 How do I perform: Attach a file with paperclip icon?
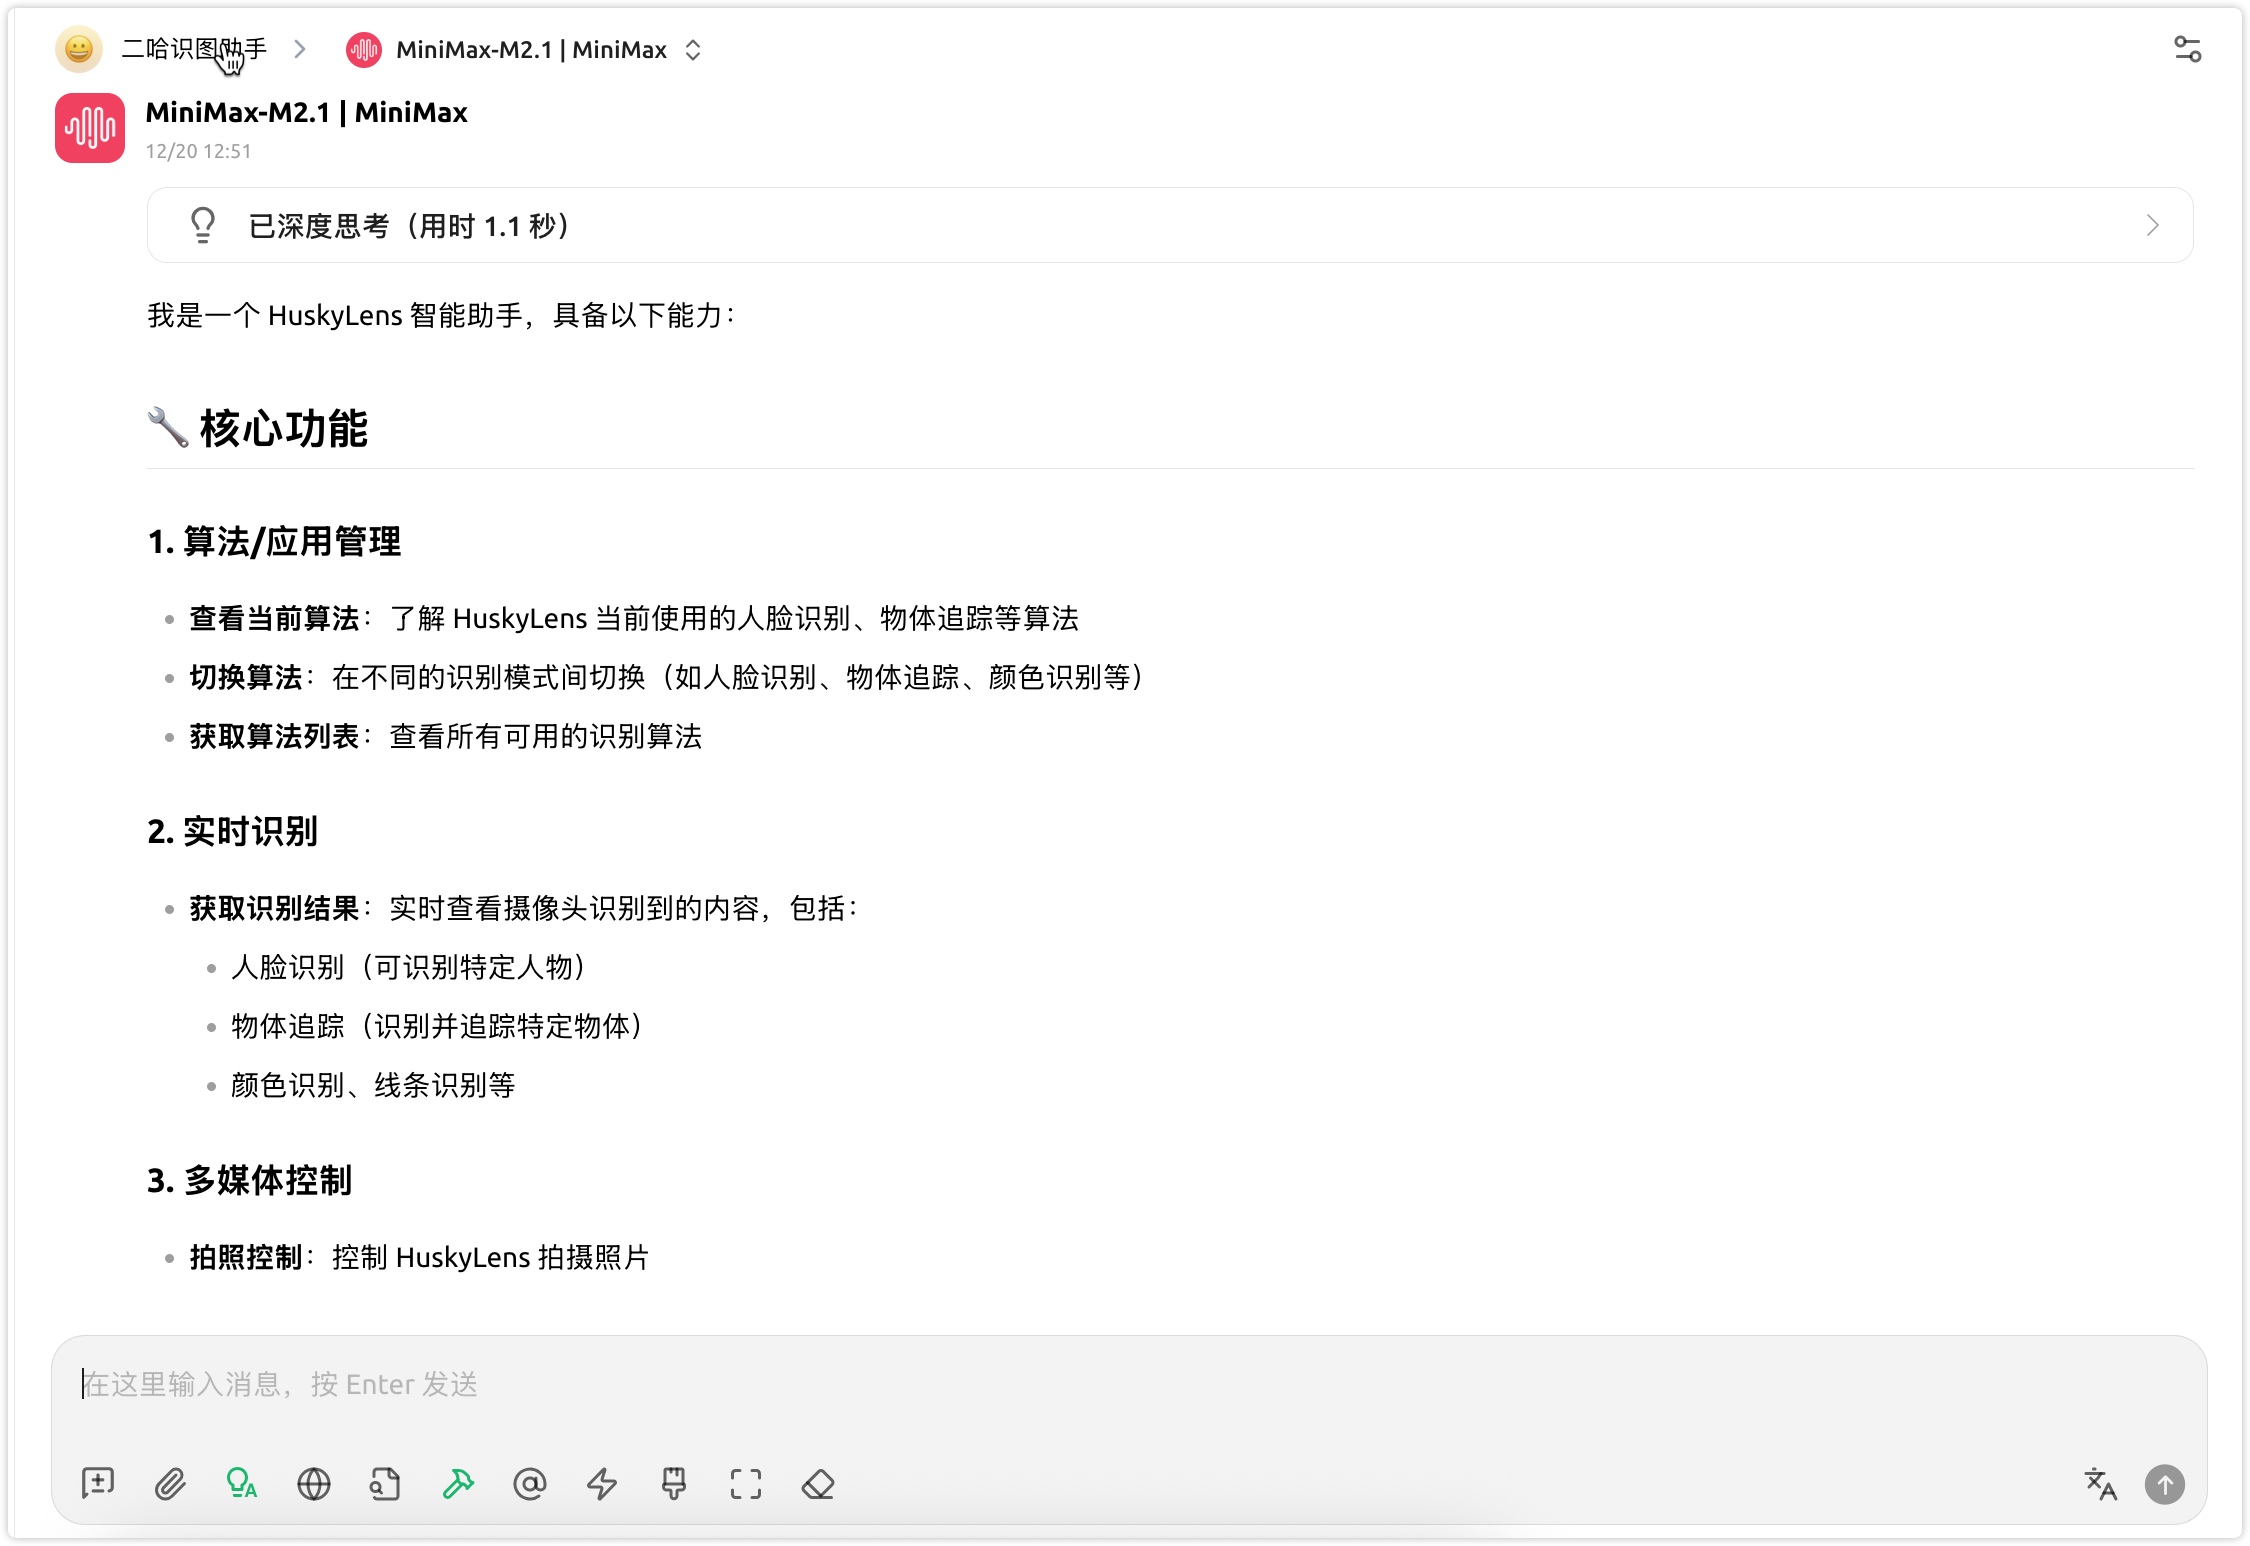point(170,1484)
